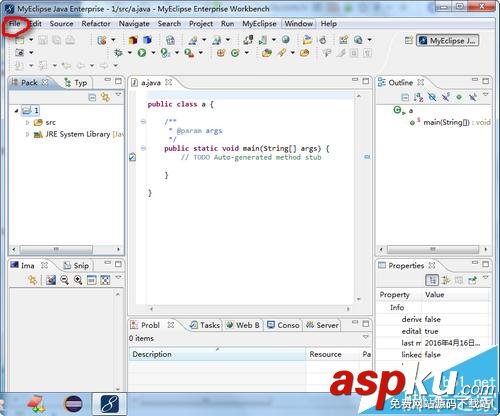Open the Run menu

click(227, 24)
